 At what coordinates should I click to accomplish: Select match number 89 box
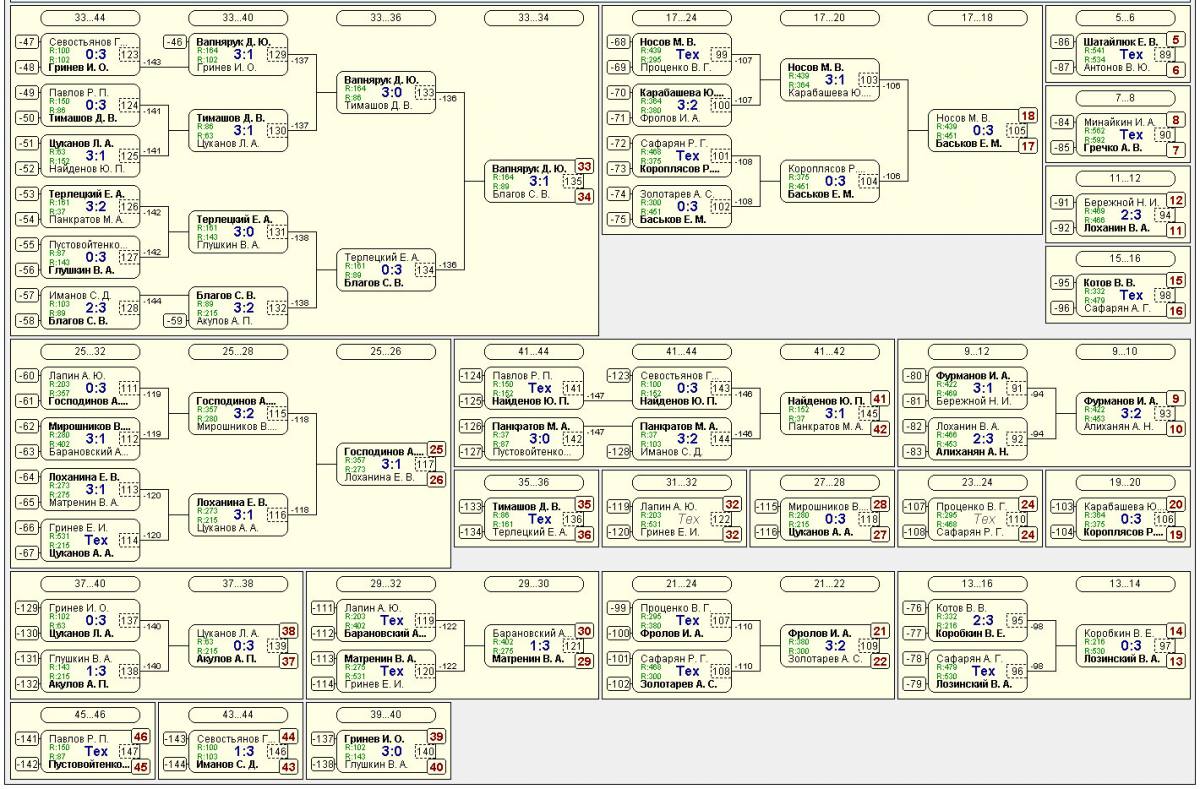click(x=1164, y=55)
